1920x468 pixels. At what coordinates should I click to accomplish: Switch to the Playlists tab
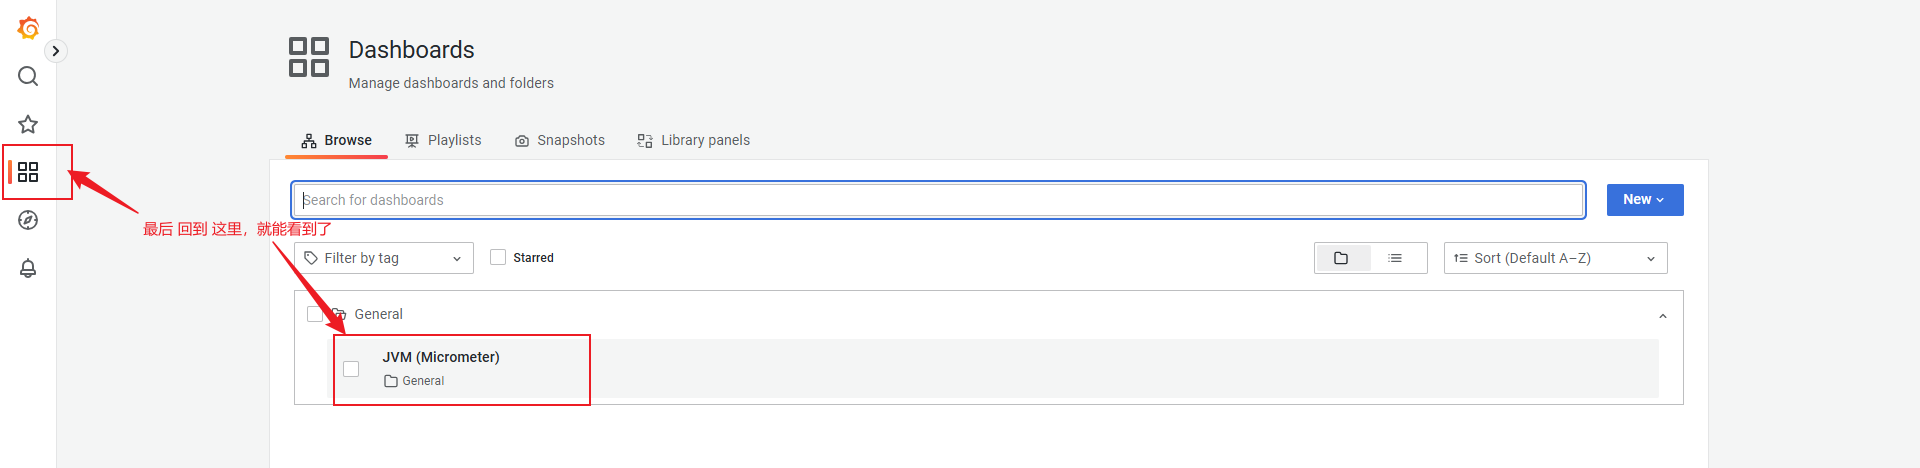pyautogui.click(x=443, y=140)
